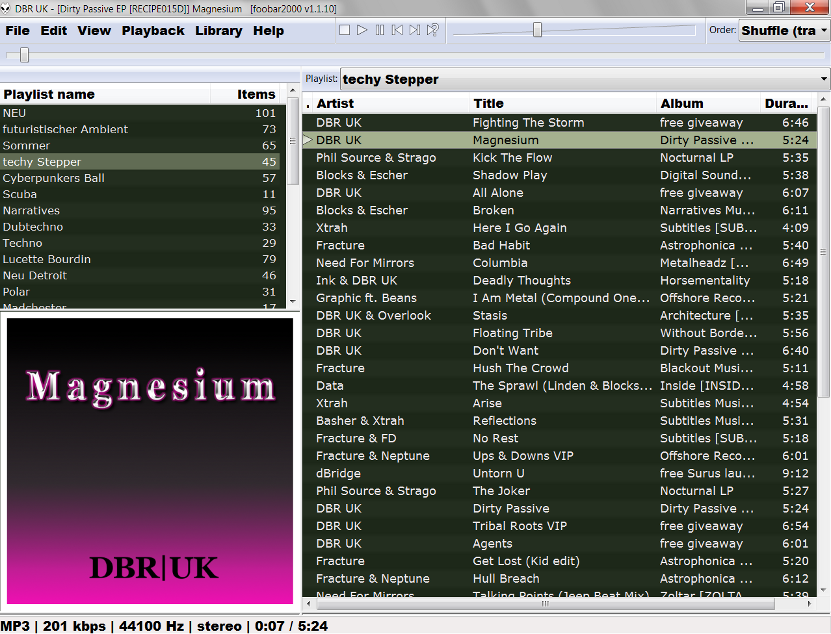The image size is (831, 634).
Task: Select the track Untorn U
Action: click(559, 473)
